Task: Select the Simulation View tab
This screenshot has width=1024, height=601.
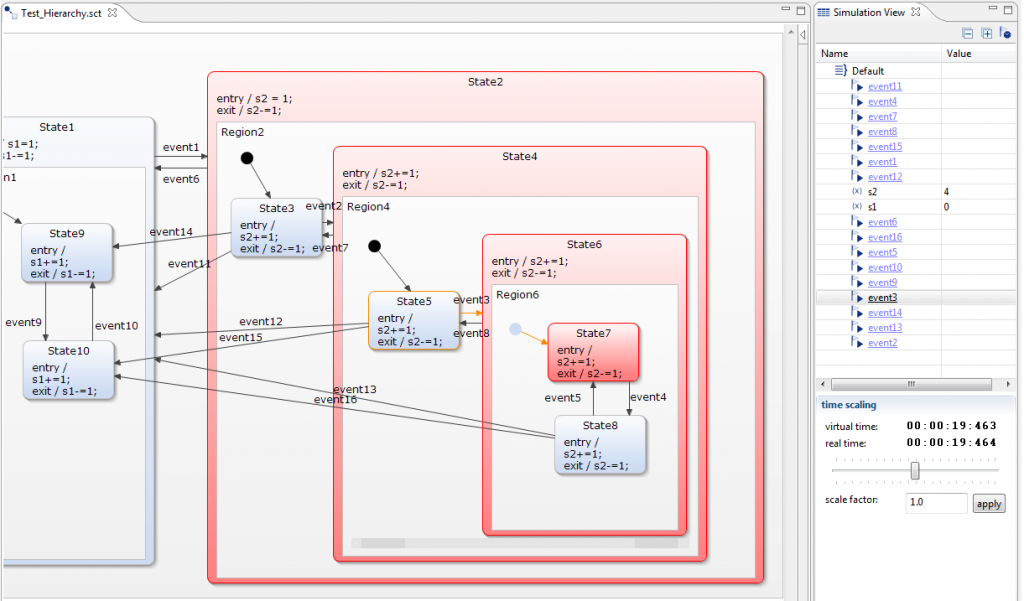Action: [x=869, y=12]
